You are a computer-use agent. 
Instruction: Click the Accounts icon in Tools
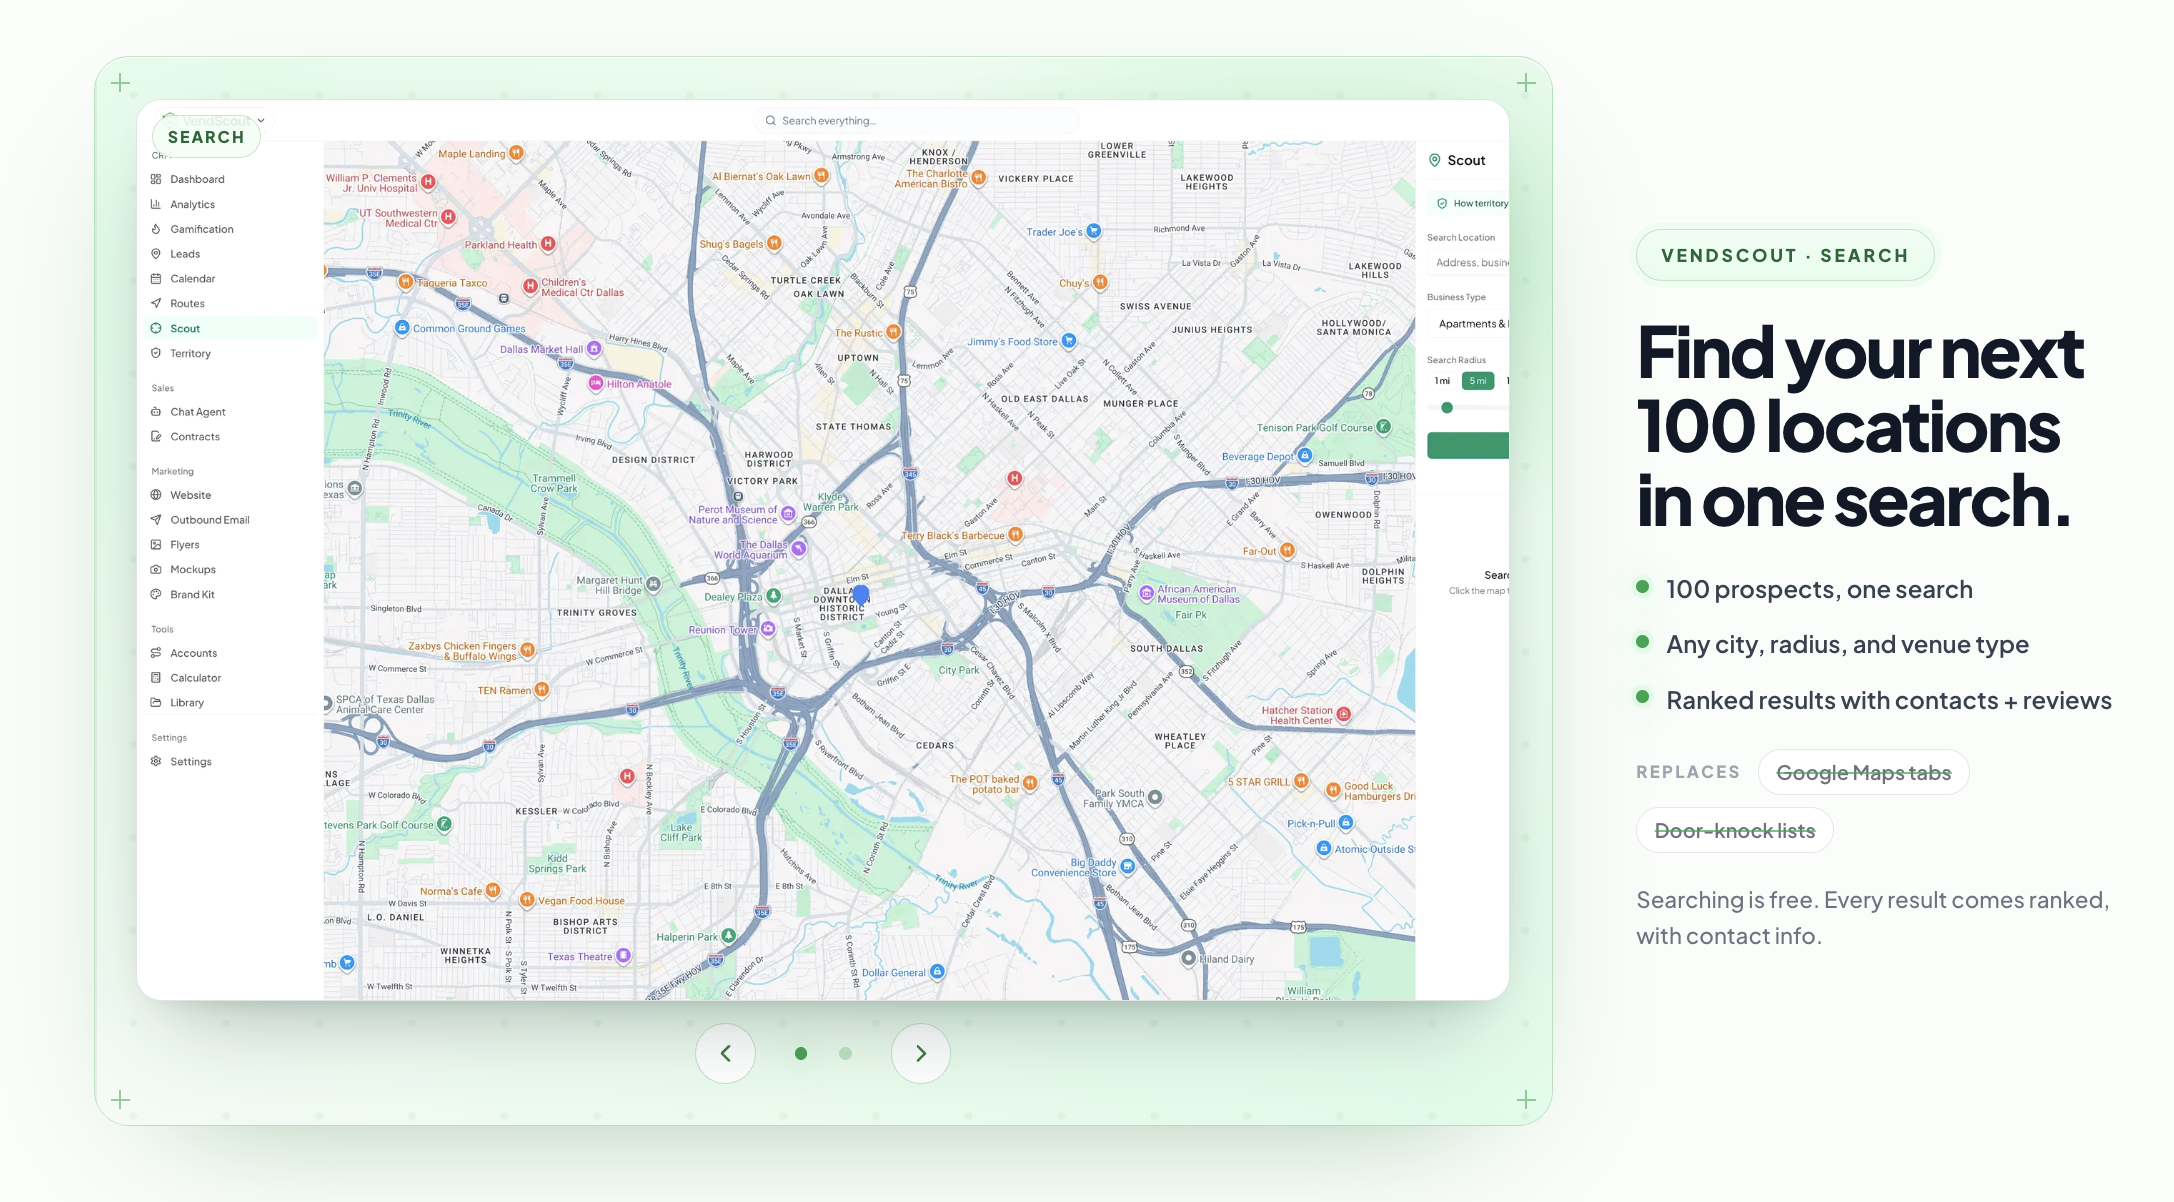click(156, 653)
